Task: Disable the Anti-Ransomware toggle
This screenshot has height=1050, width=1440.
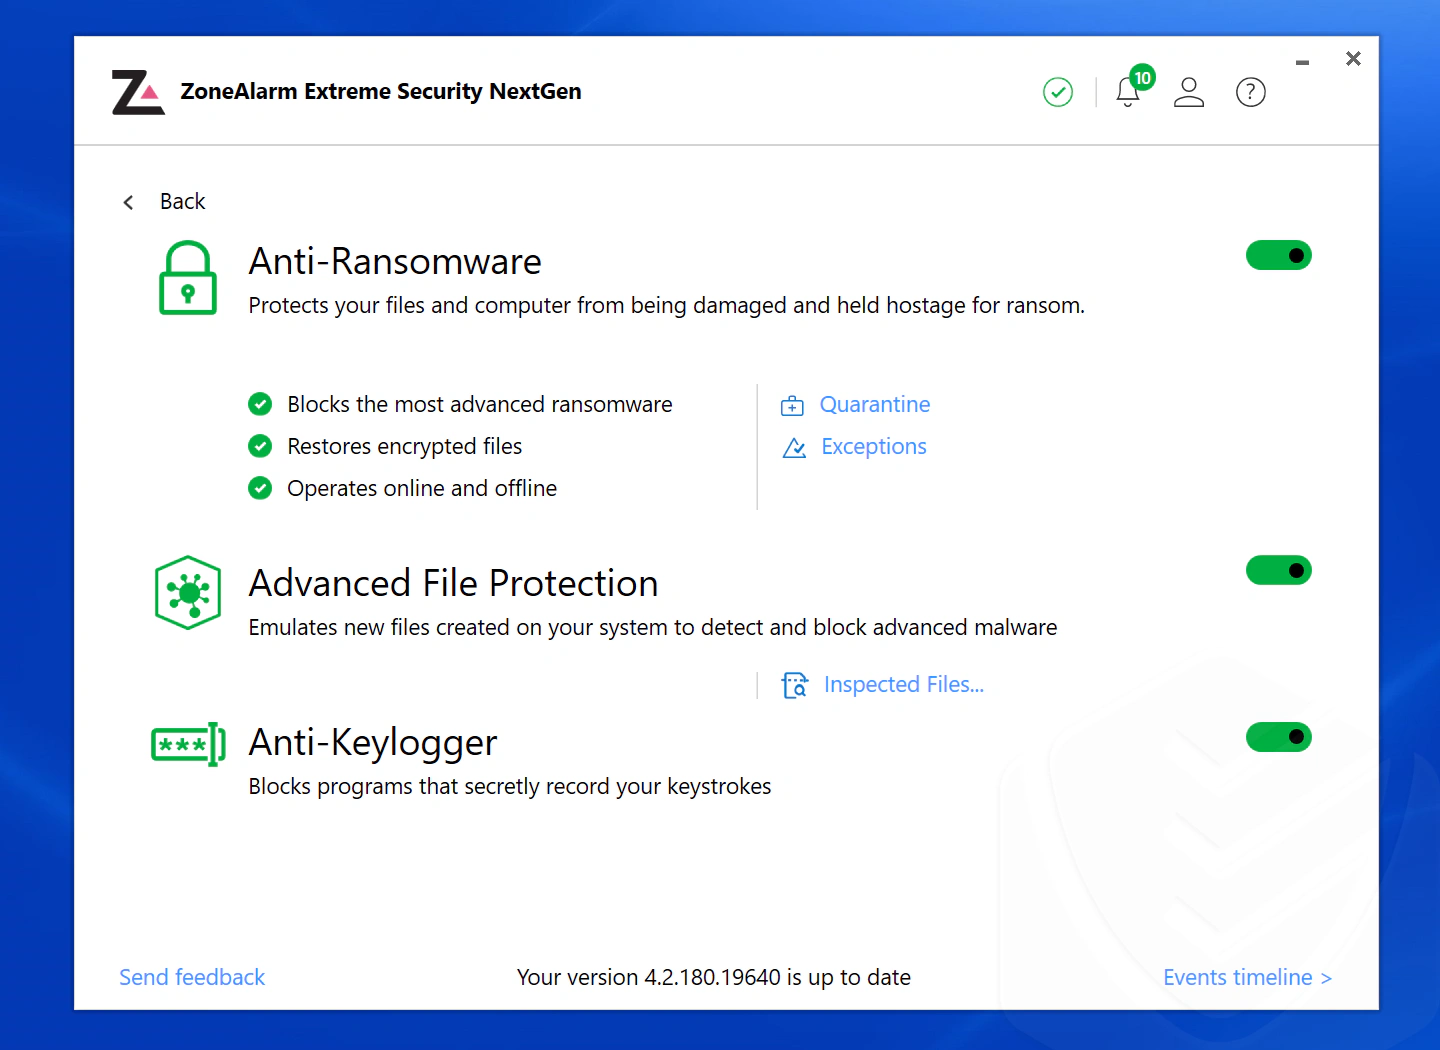Action: (x=1279, y=255)
